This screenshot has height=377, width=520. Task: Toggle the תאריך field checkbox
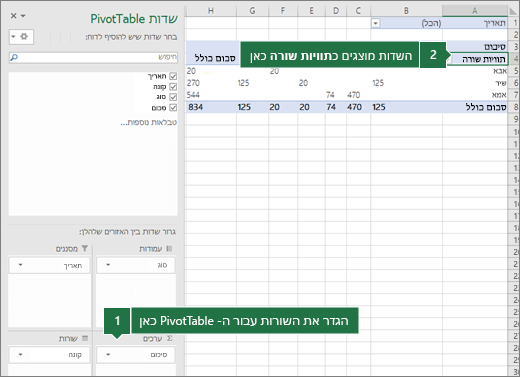(173, 76)
